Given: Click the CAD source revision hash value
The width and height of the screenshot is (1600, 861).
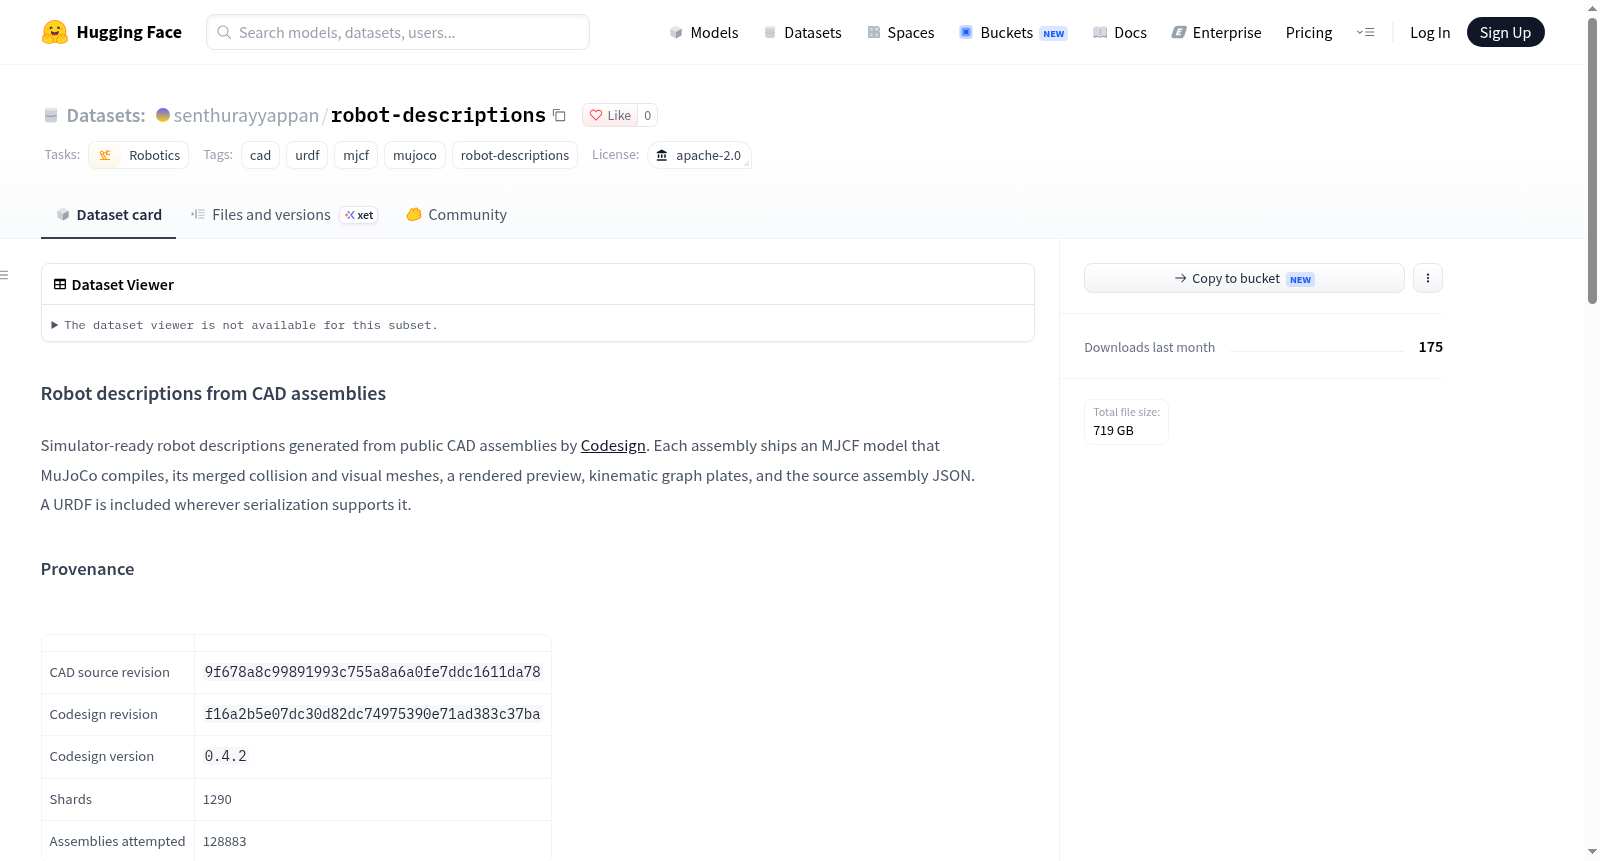Looking at the screenshot, I should pos(373,672).
